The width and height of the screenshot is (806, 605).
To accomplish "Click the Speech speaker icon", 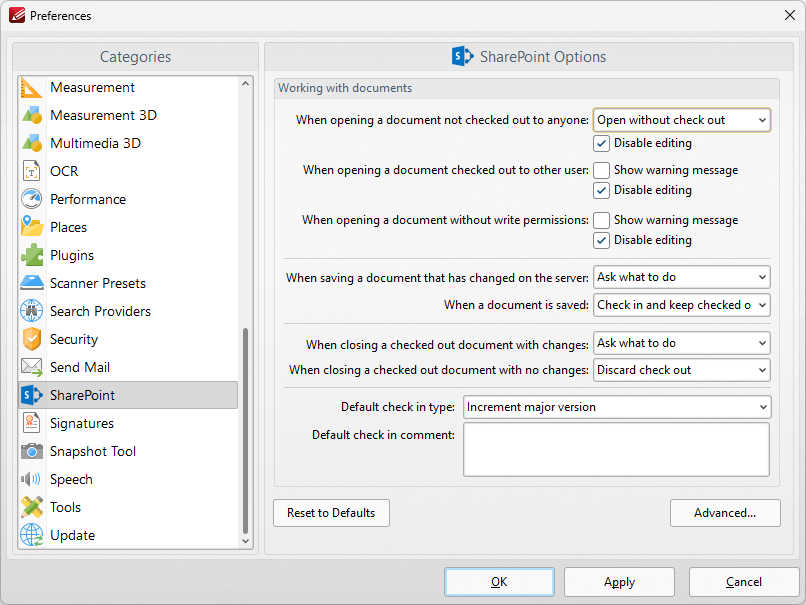I will pyautogui.click(x=31, y=480).
